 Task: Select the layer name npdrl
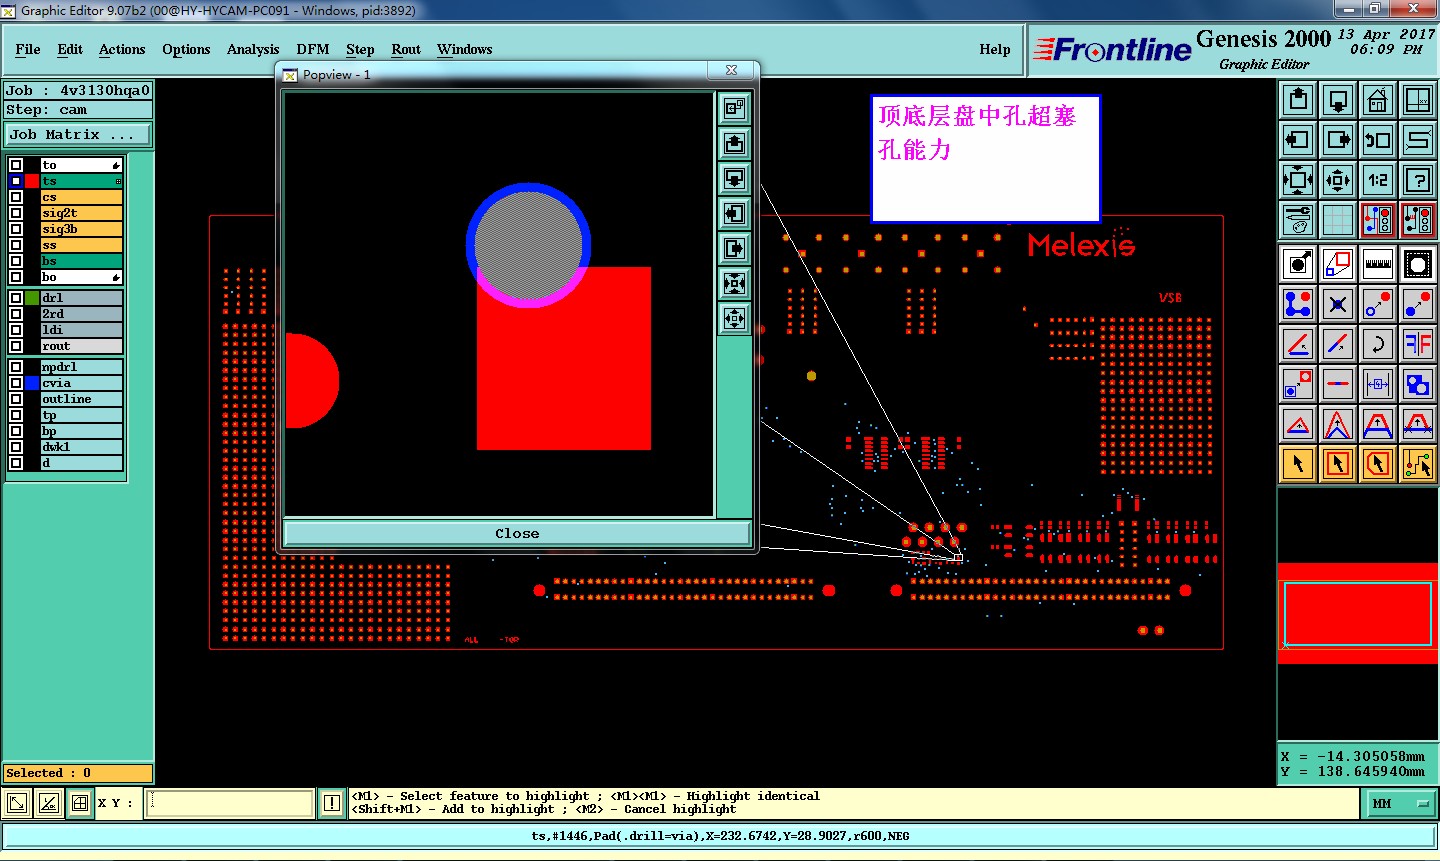82,367
